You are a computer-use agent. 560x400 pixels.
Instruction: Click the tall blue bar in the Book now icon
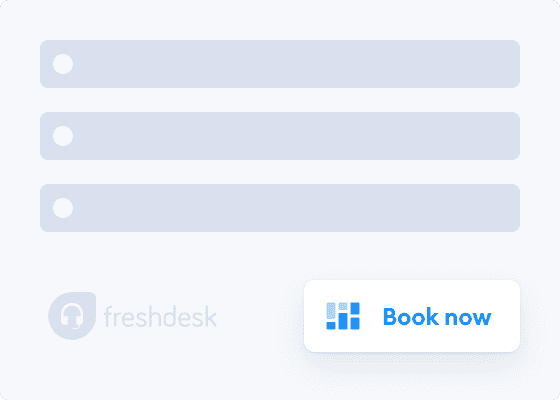tap(343, 321)
